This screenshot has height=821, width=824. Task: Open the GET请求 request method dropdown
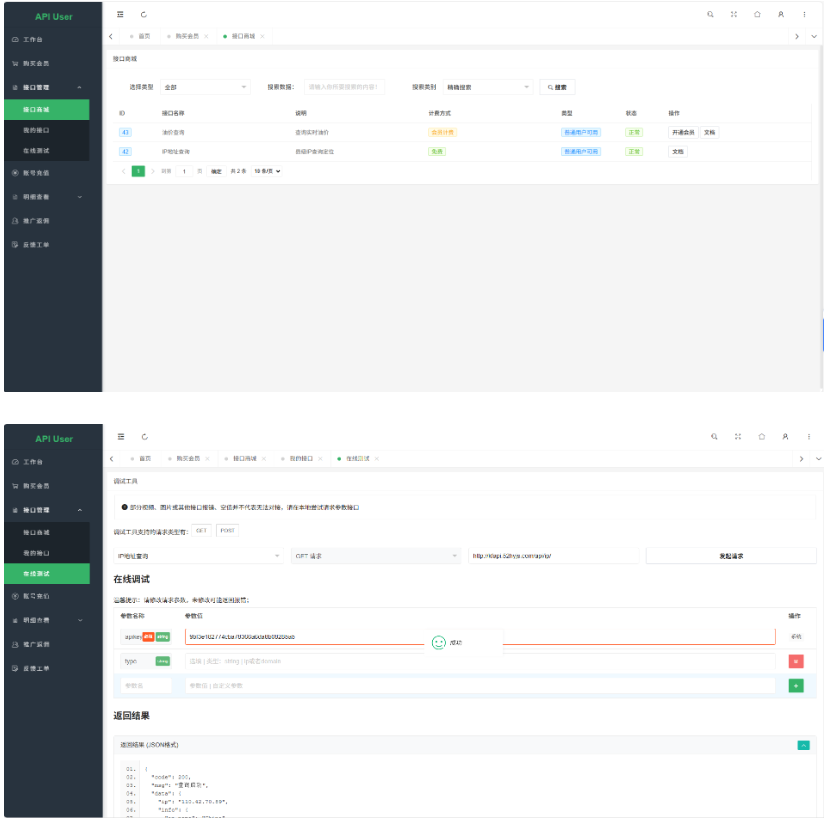[x=374, y=556]
